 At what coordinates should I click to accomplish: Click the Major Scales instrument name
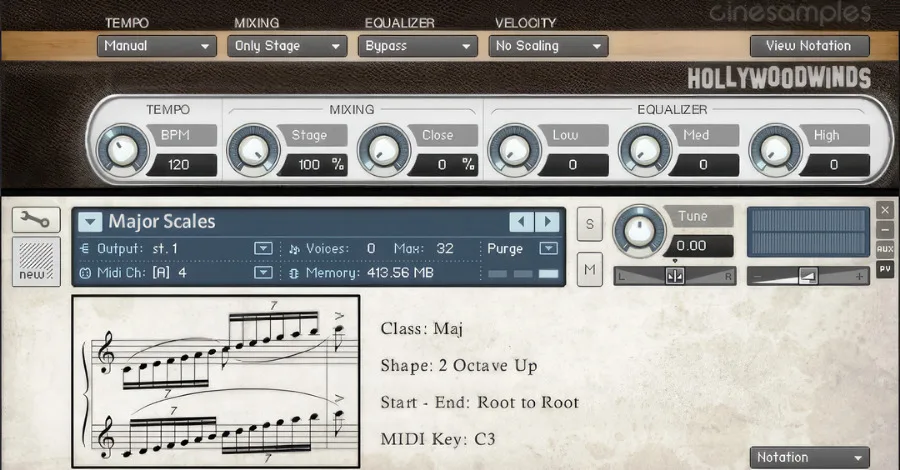pyautogui.click(x=162, y=222)
